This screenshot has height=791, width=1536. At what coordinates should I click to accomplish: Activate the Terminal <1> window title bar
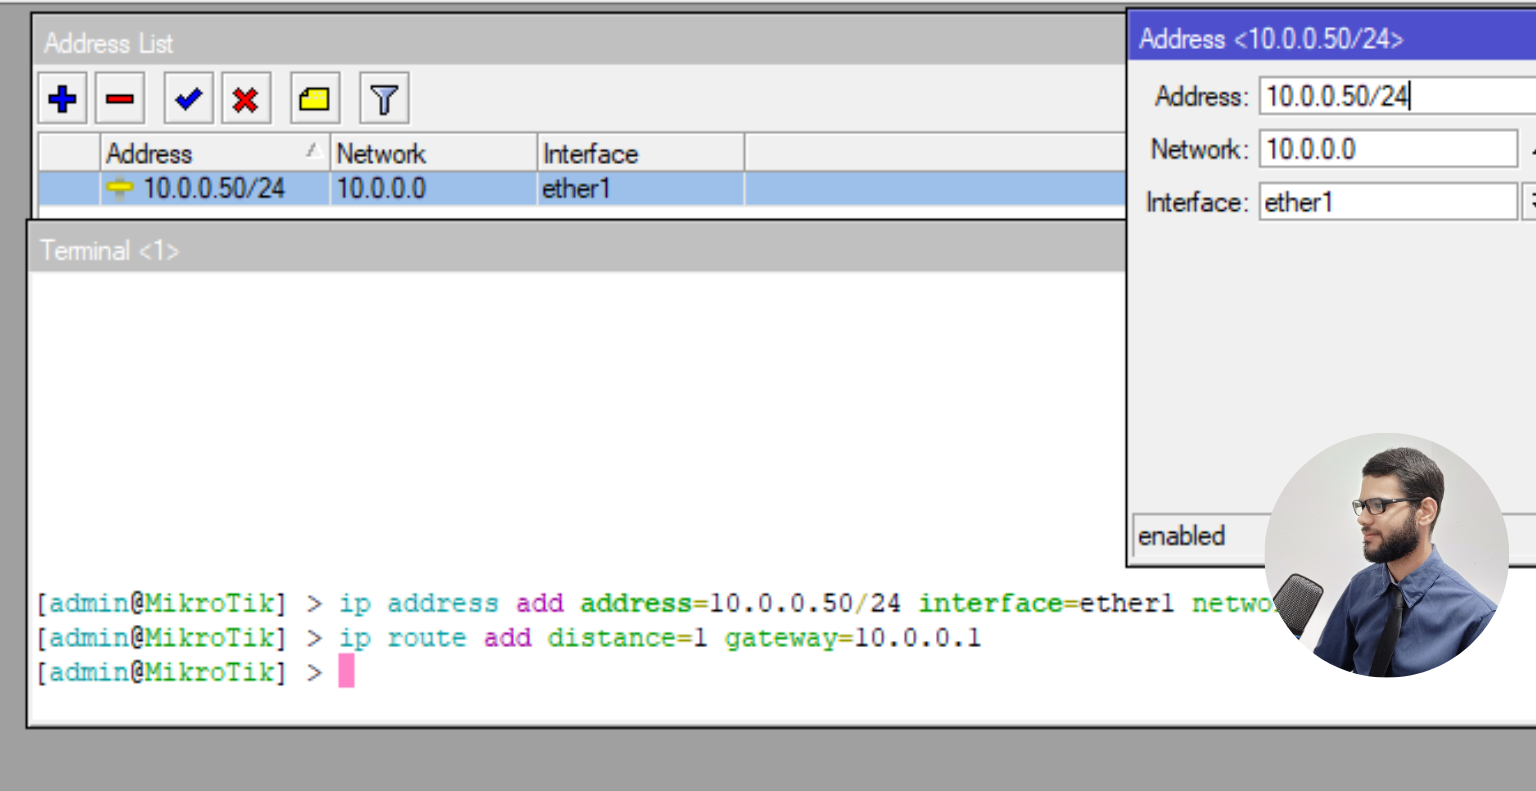click(500, 251)
